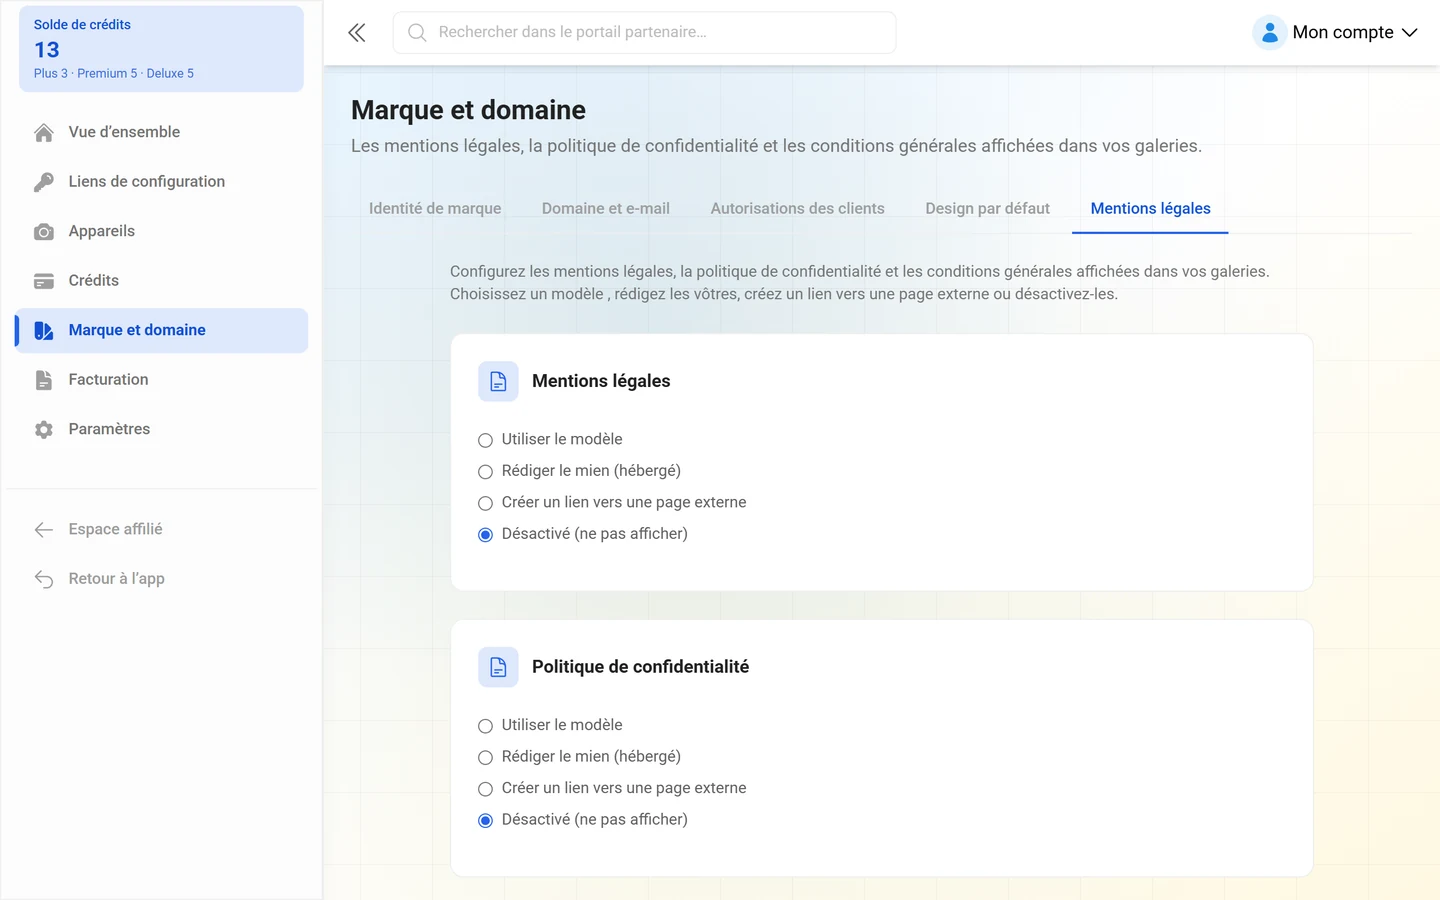Image resolution: width=1440 pixels, height=900 pixels.
Task: Navigate to Liens de configuration
Action: pyautogui.click(x=162, y=182)
